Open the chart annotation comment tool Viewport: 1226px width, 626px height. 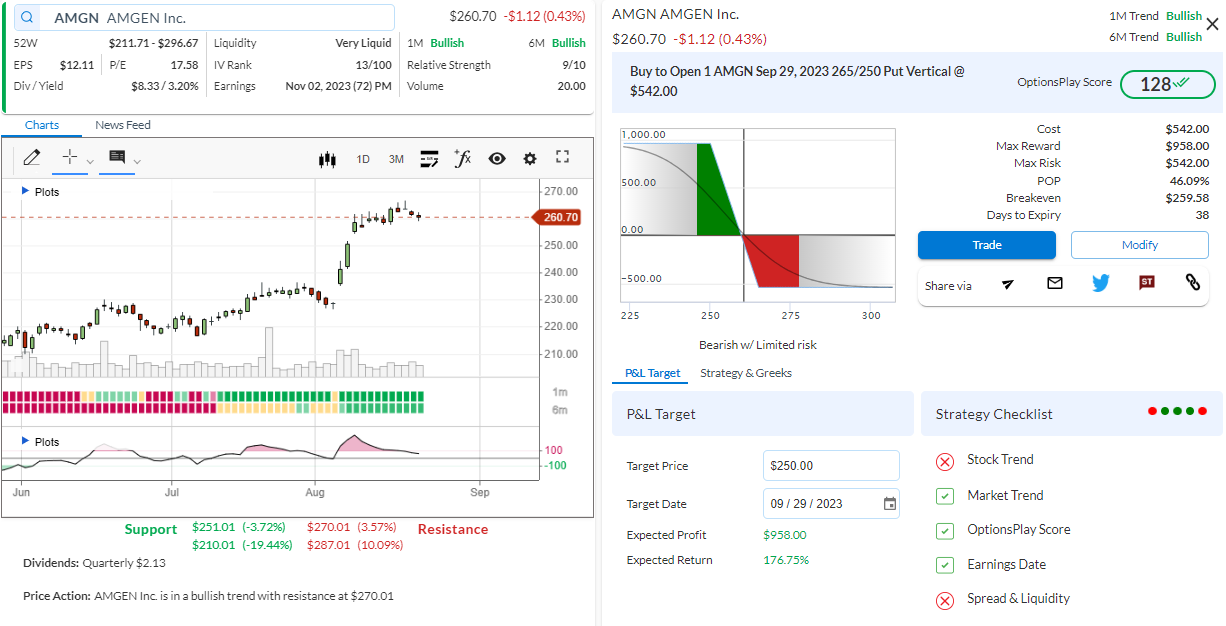tap(117, 158)
